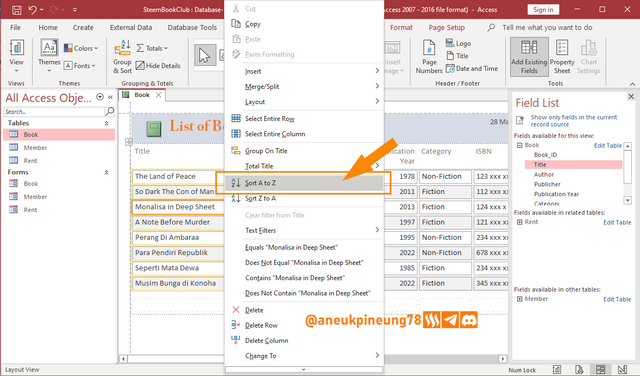The image size is (640, 376).
Task: Click Edit Table link next to Member
Action: pos(617,299)
